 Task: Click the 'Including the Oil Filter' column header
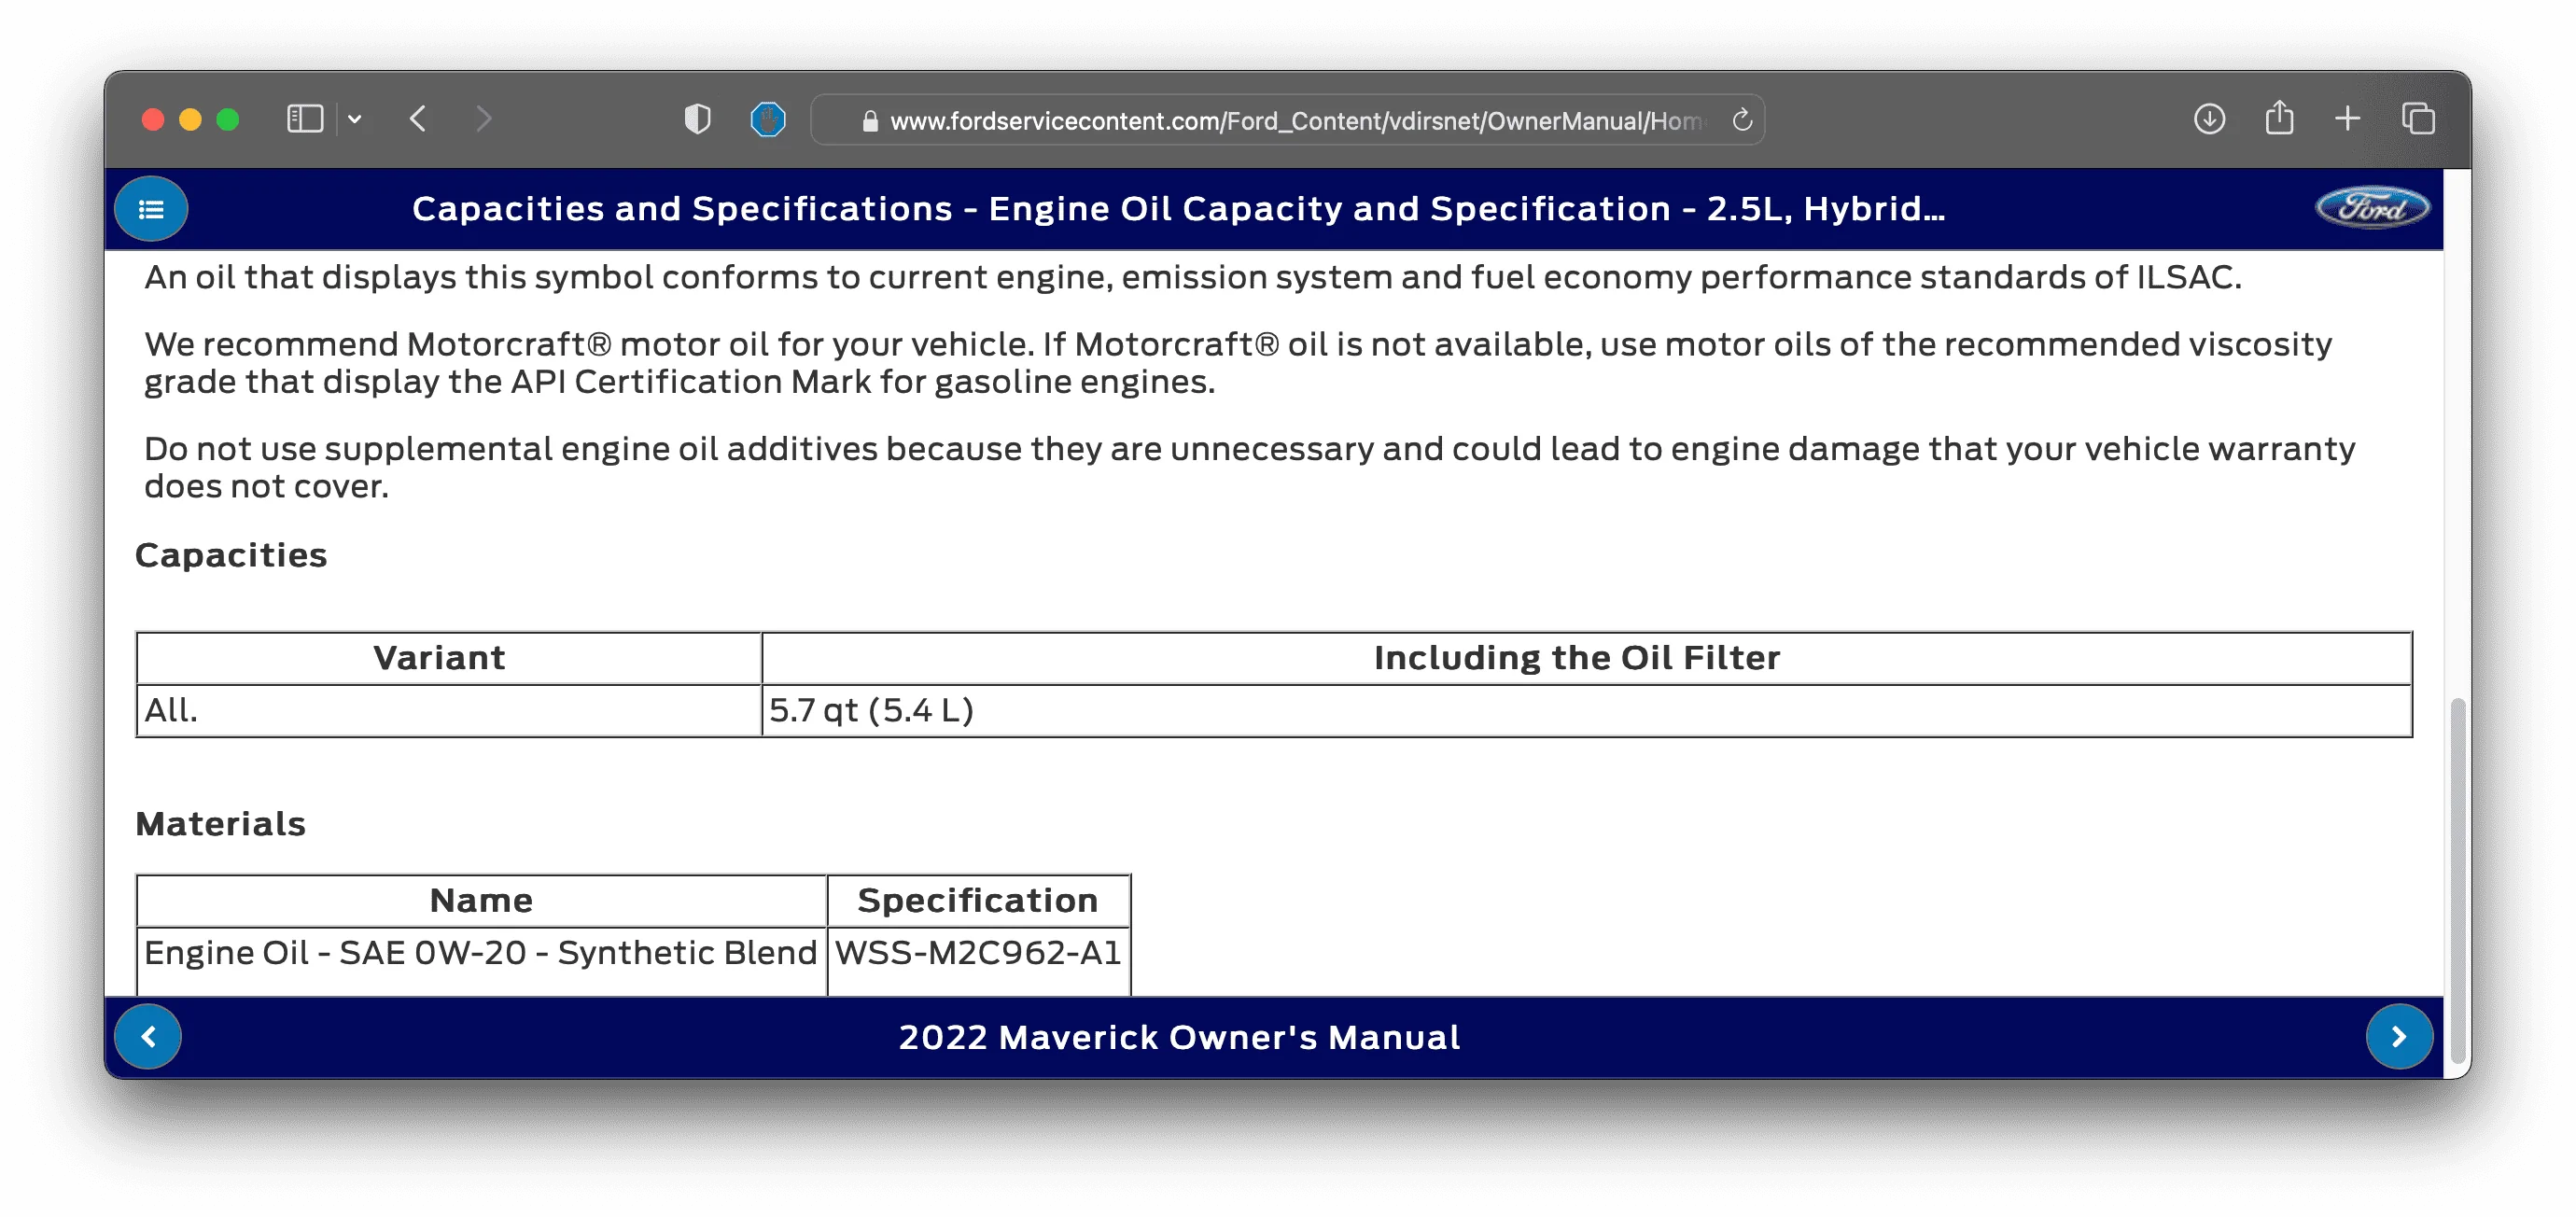tap(1587, 658)
